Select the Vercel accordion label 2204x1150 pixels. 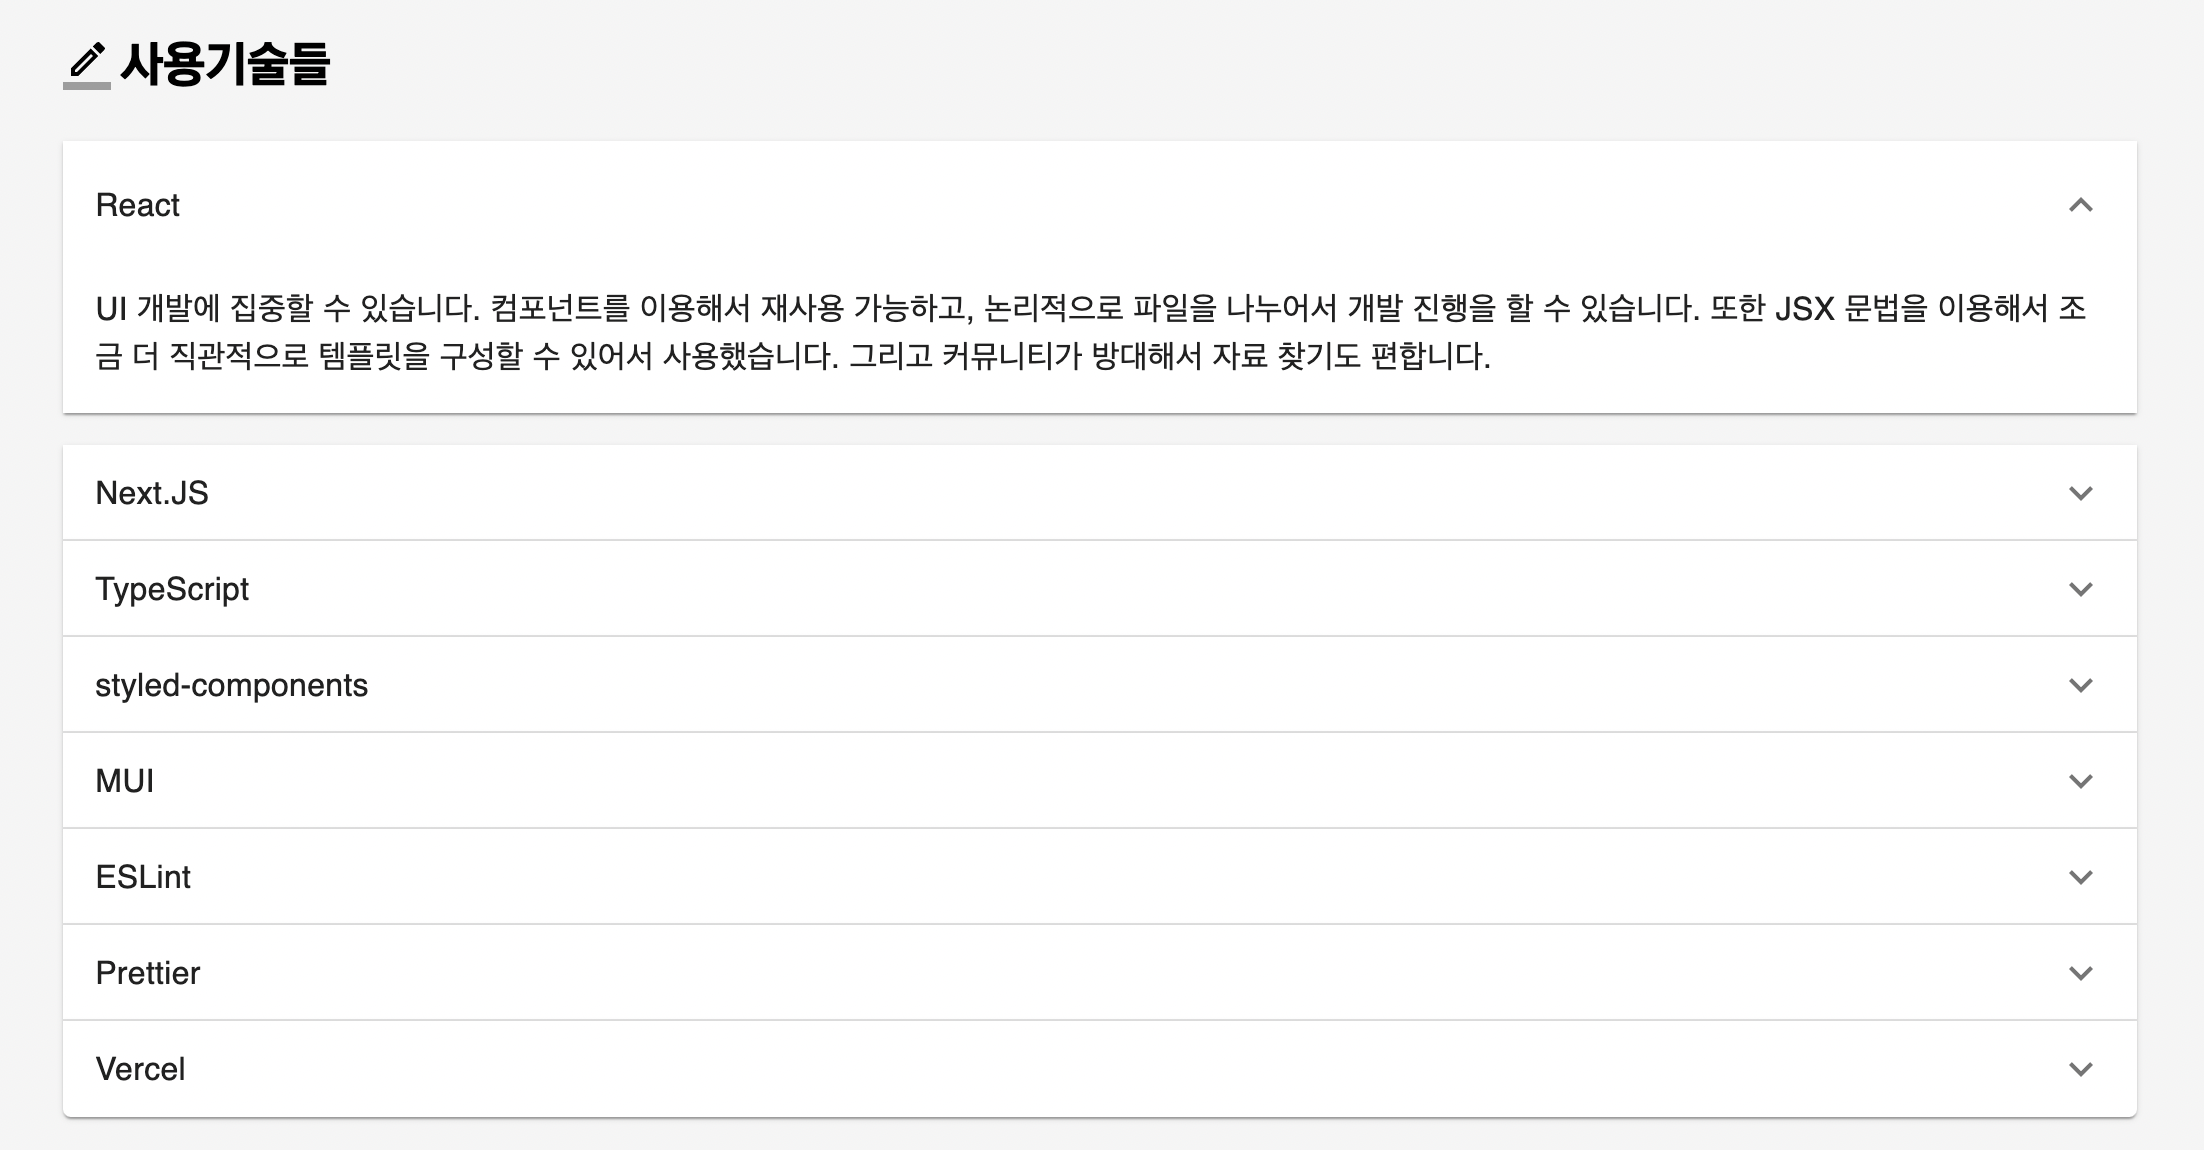pos(141,1069)
